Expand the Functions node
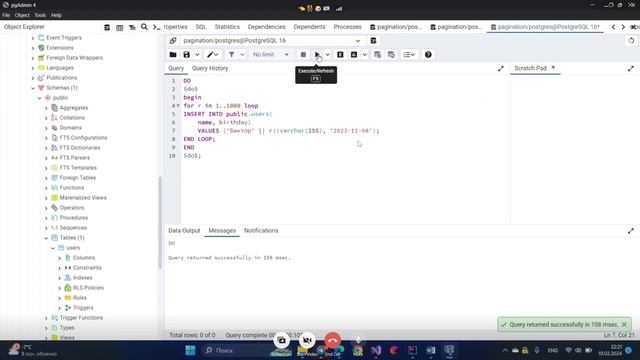Viewport: 640px width, 360px height. [46, 188]
